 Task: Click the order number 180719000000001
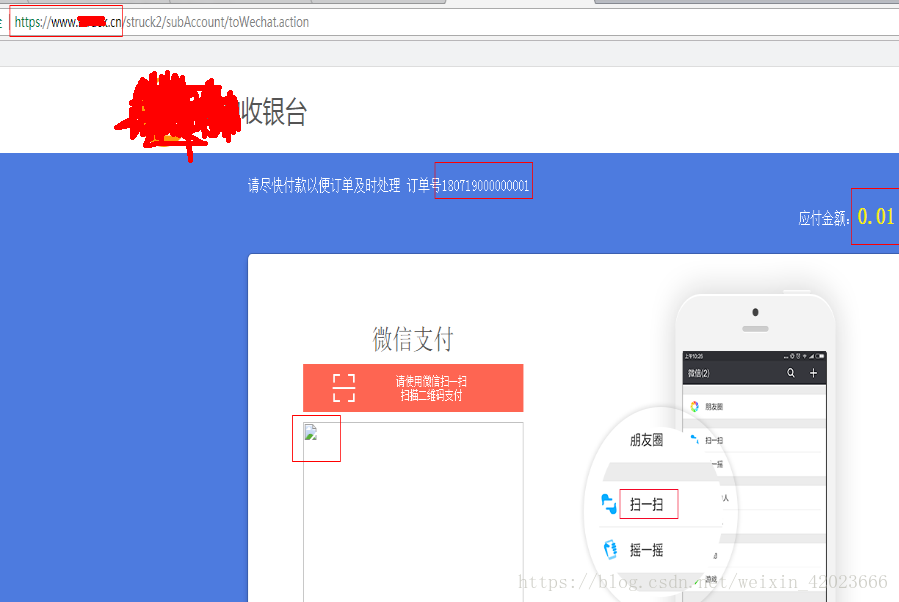click(485, 186)
